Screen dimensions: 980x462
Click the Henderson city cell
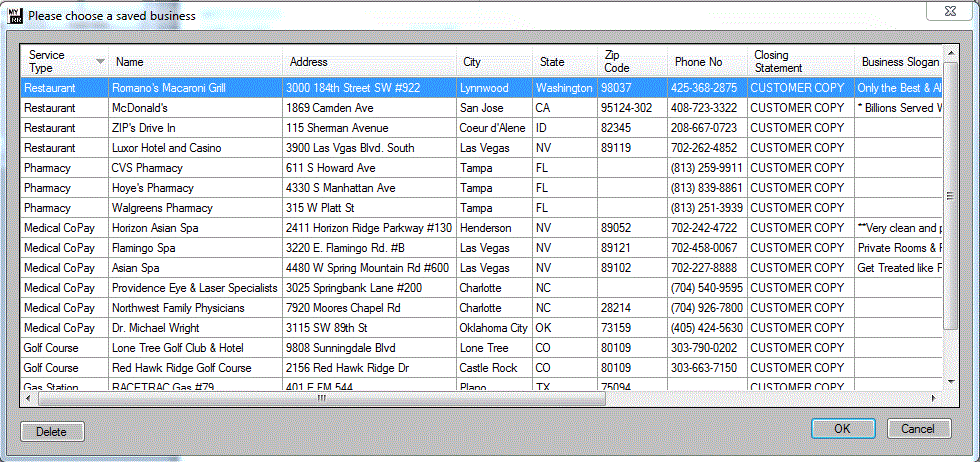pos(494,228)
